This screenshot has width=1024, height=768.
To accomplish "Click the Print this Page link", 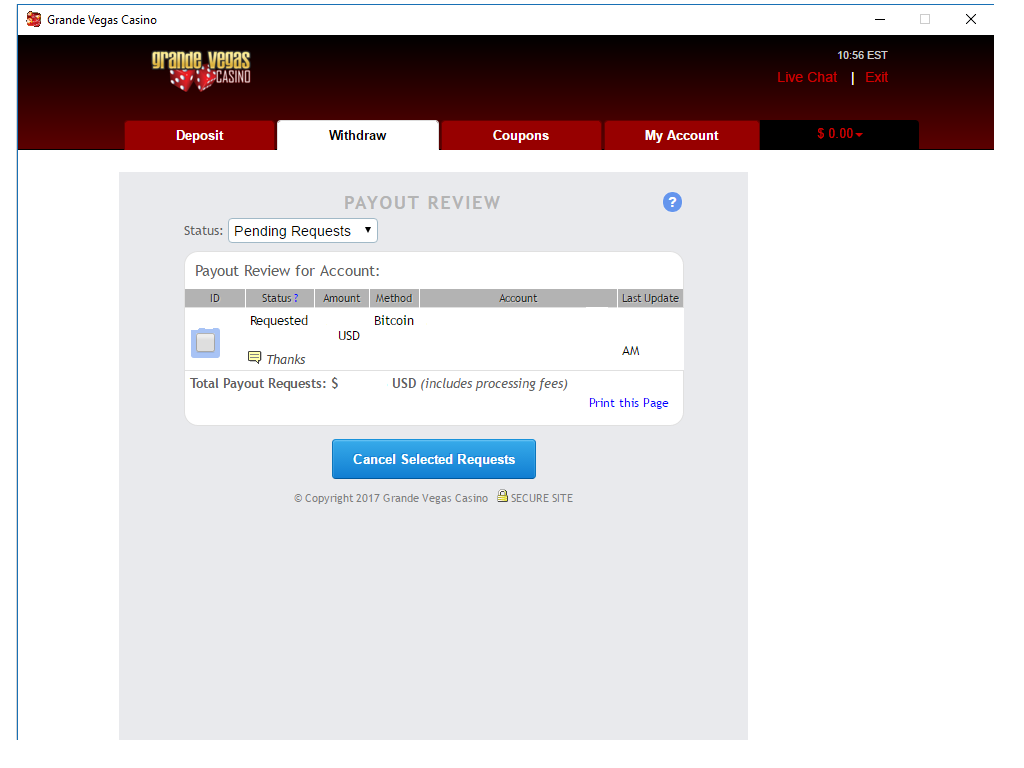I will coord(628,403).
